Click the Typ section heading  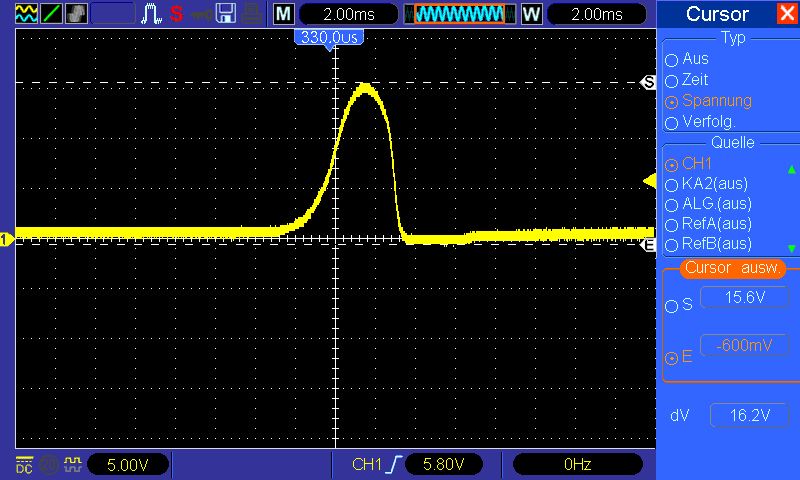[x=733, y=38]
